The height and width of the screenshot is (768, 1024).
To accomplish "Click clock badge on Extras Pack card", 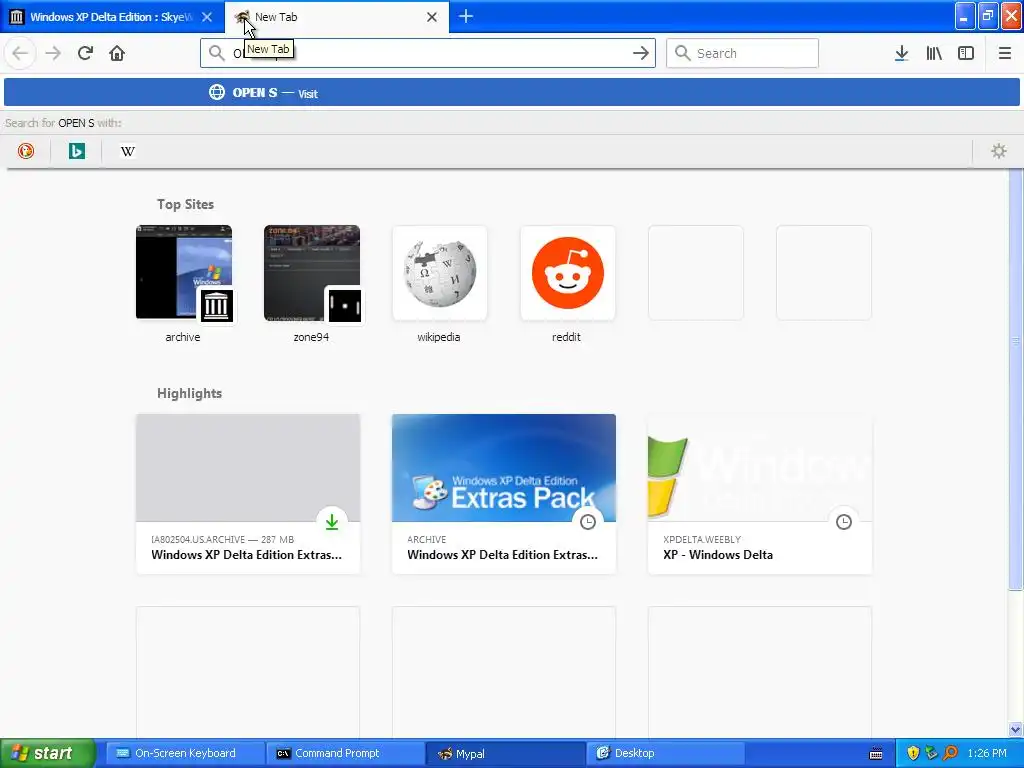I will point(588,522).
